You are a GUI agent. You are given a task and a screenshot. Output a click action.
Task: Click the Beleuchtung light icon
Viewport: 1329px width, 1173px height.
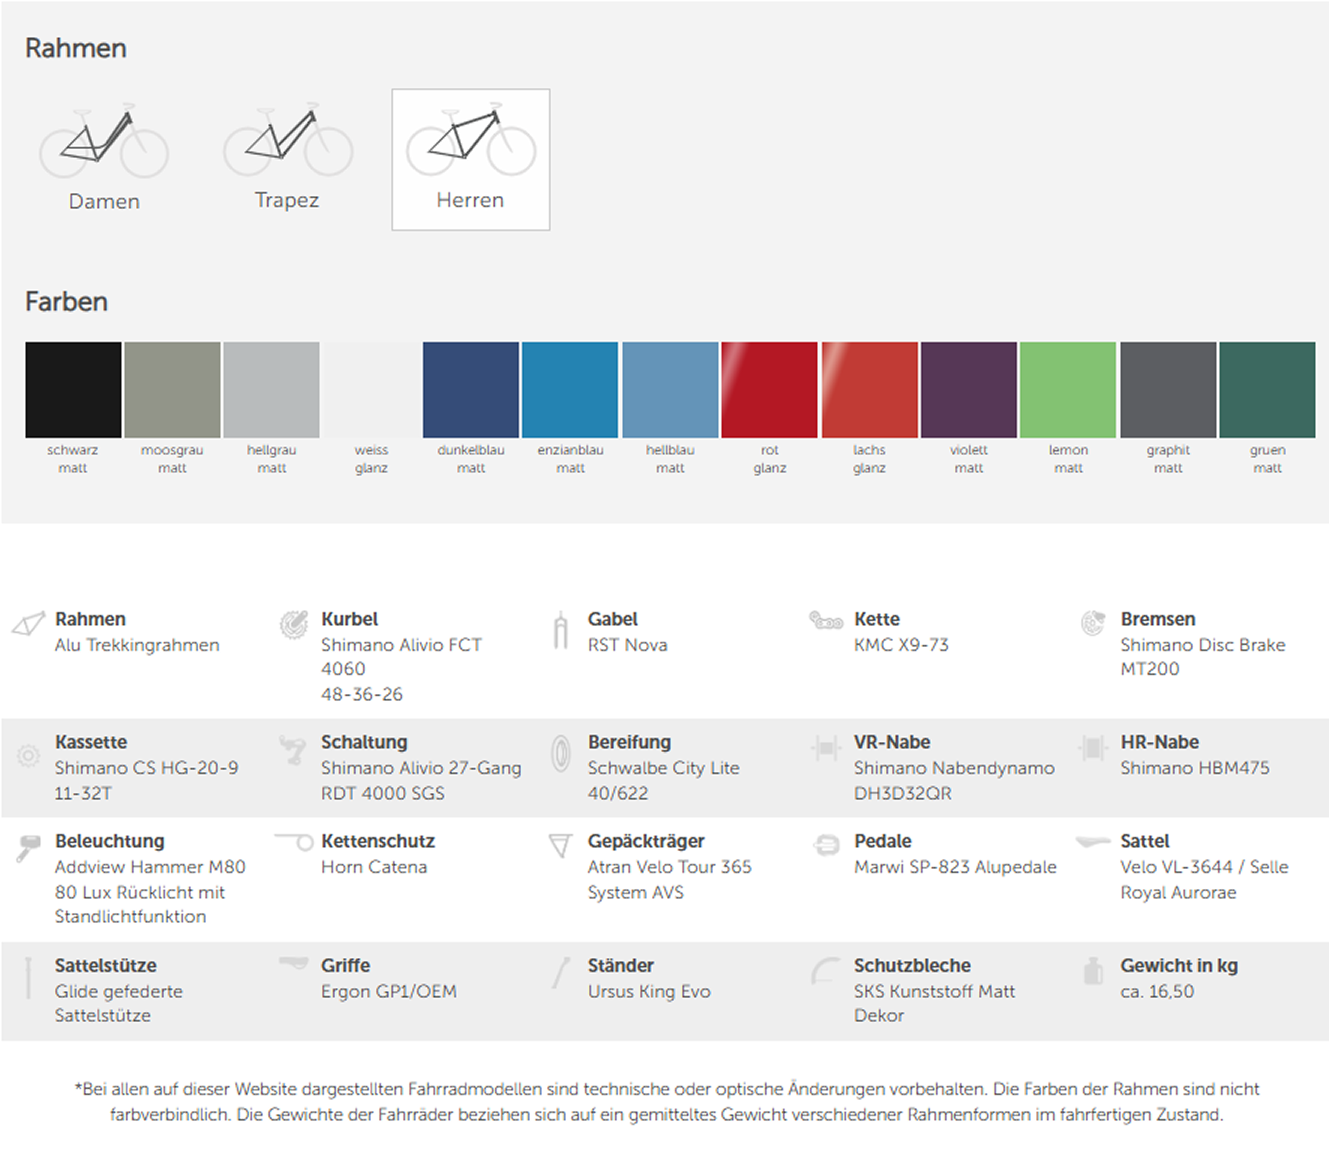tap(28, 848)
